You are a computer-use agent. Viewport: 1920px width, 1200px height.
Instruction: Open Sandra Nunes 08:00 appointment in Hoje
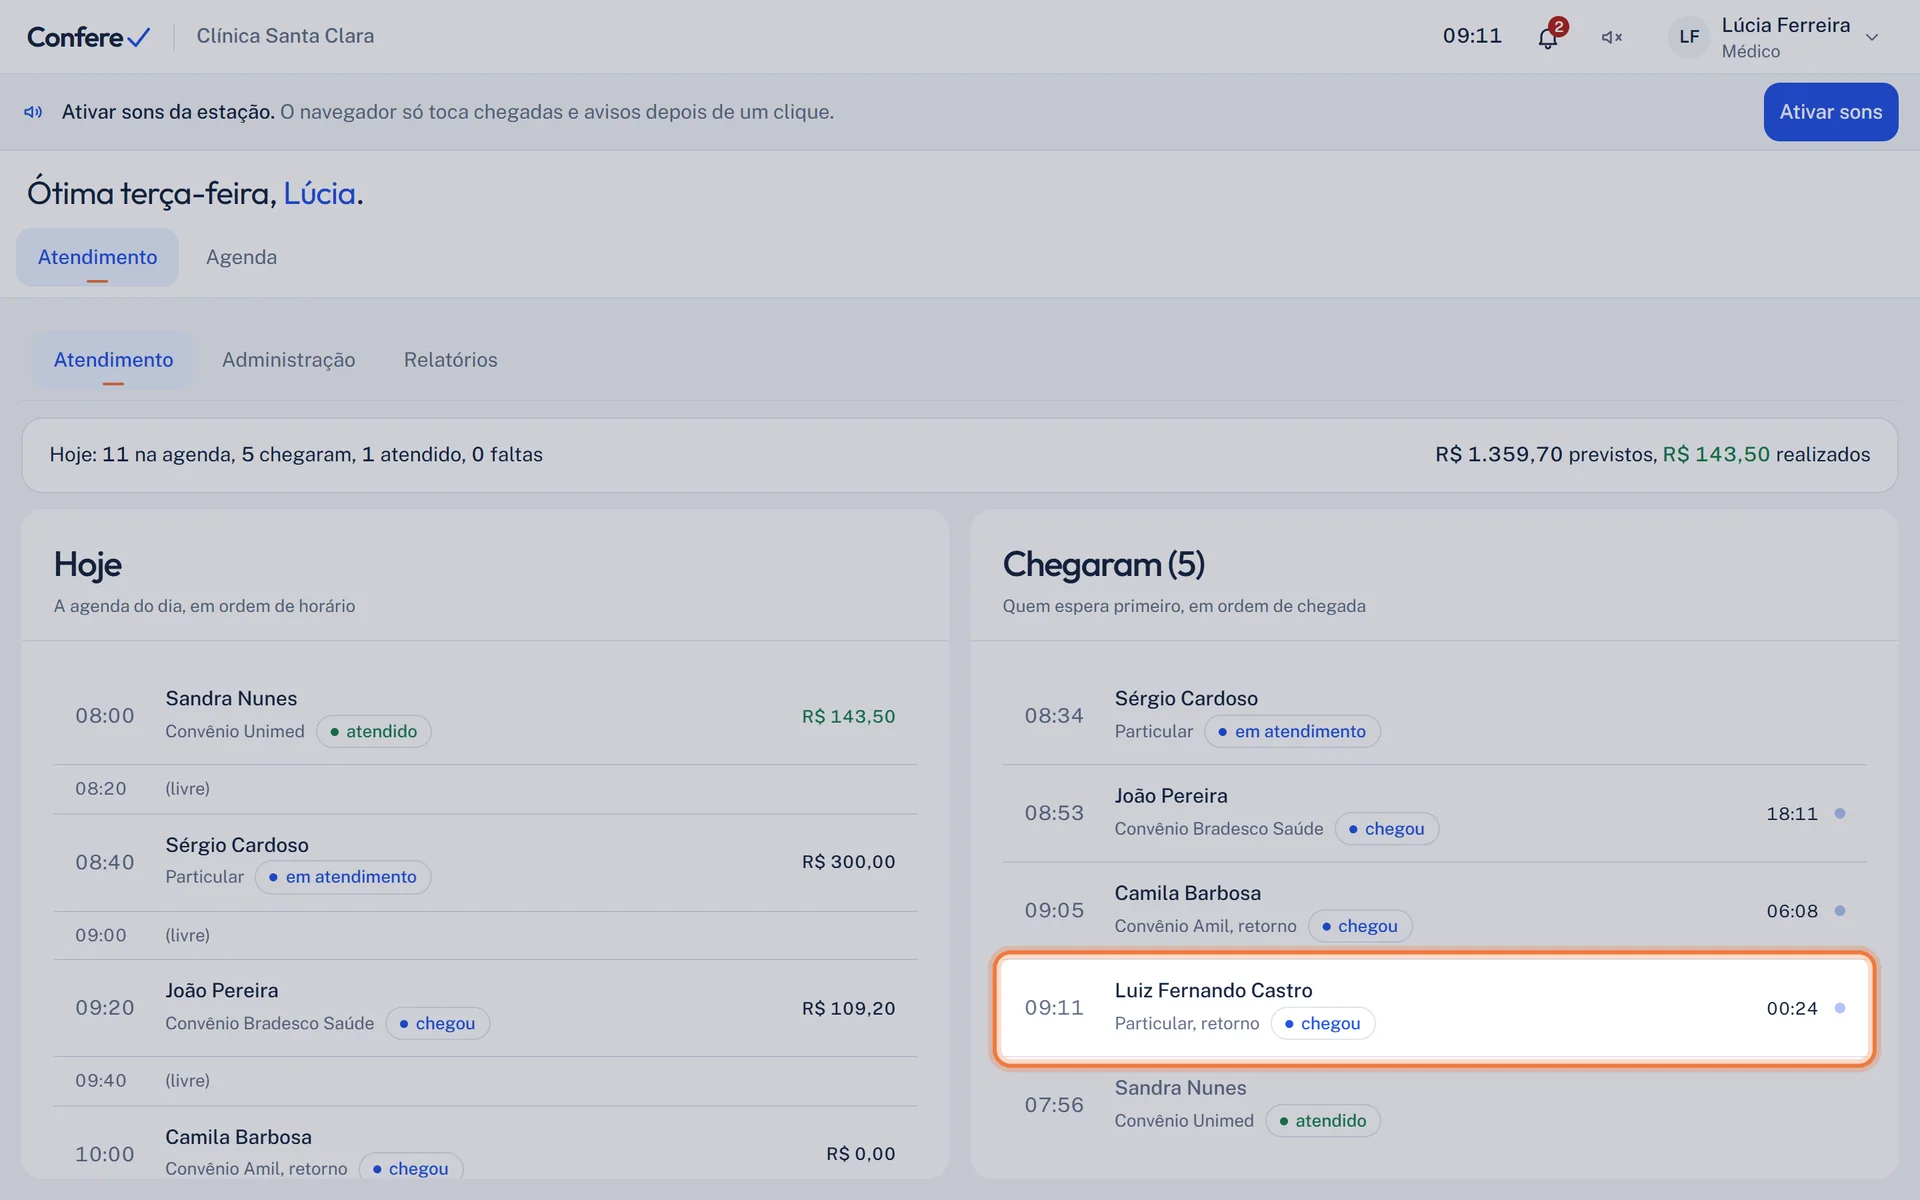point(485,716)
